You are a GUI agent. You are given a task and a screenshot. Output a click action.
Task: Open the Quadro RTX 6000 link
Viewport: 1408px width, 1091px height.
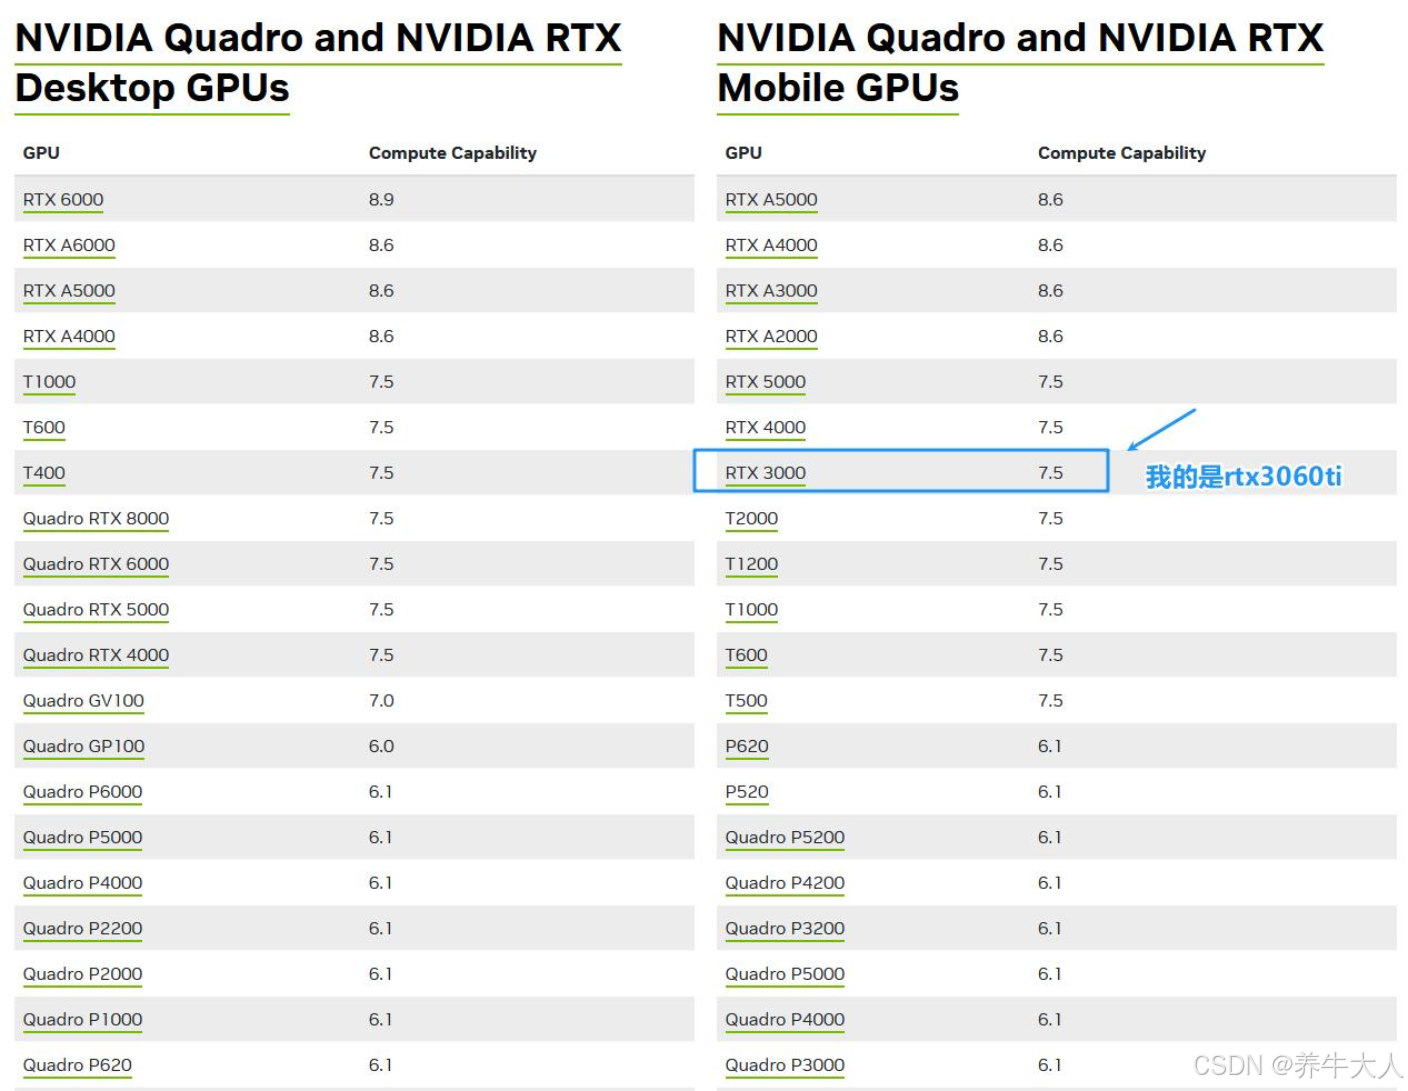96,563
